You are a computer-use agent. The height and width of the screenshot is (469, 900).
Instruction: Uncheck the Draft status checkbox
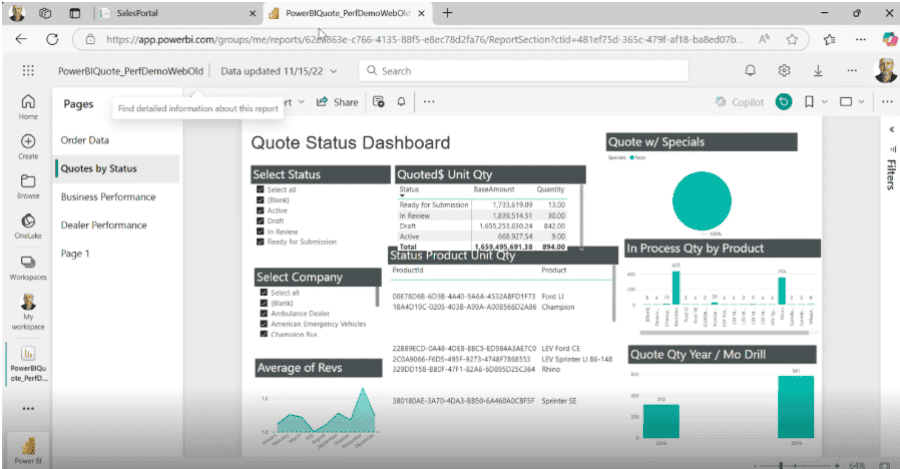(x=260, y=221)
